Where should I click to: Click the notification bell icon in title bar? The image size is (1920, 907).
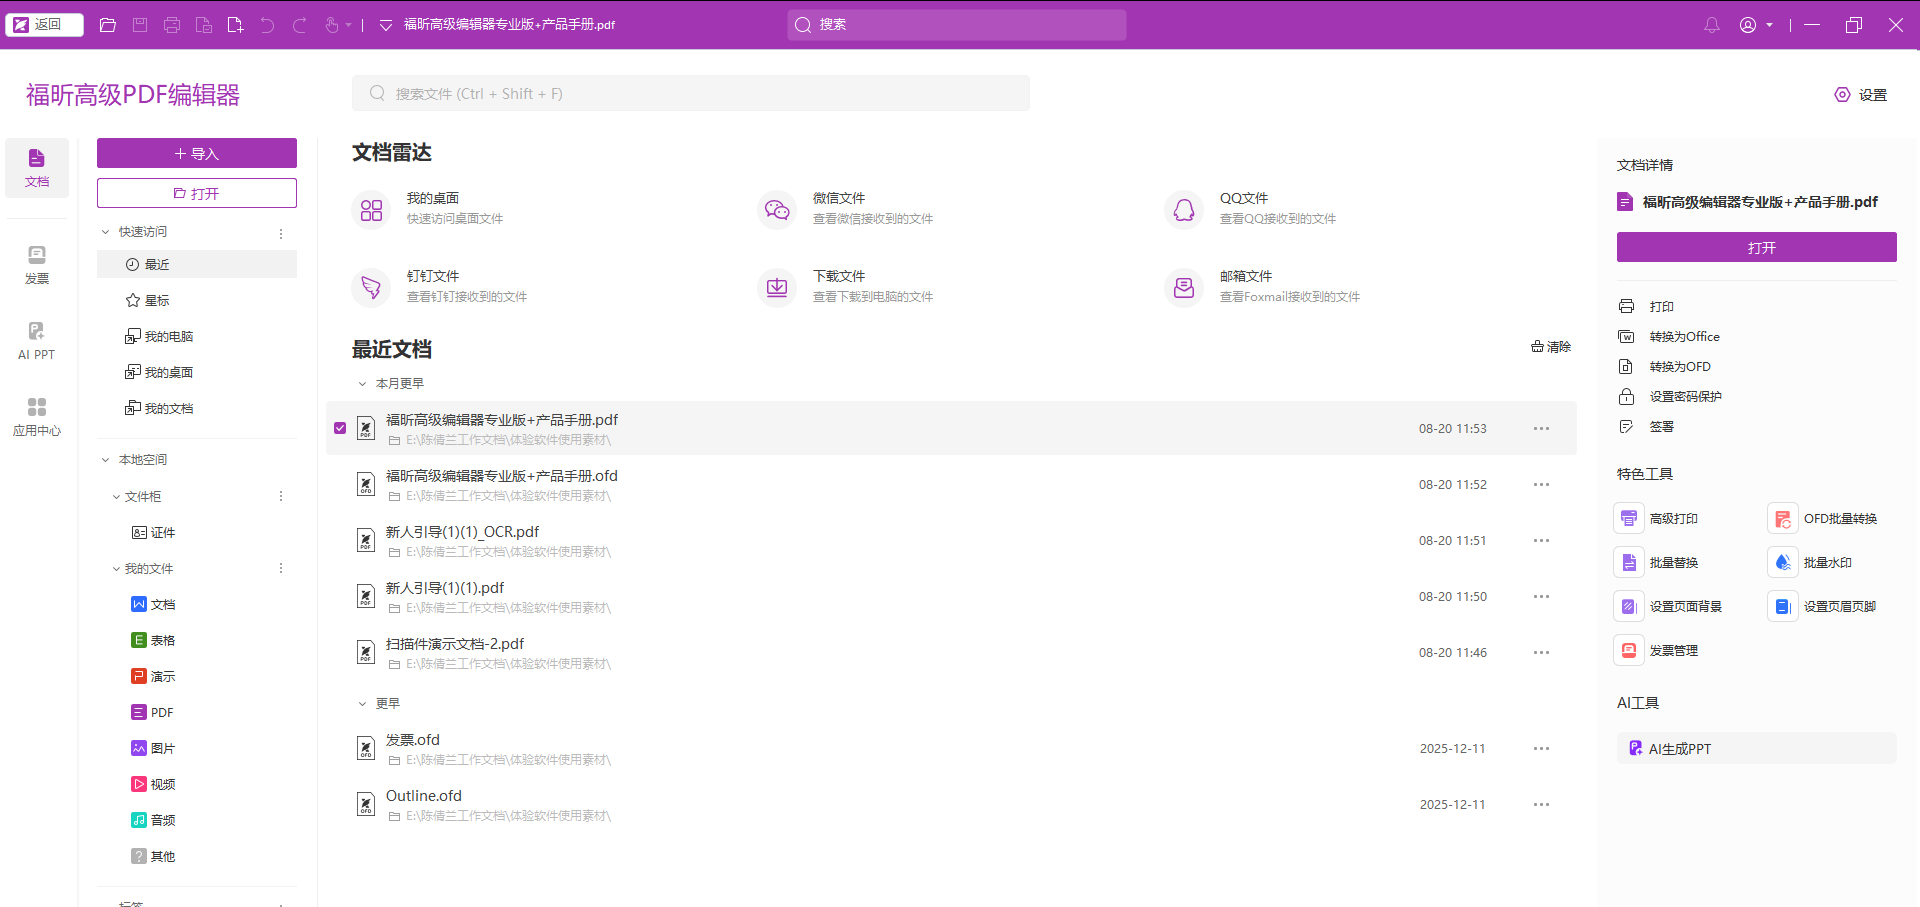click(x=1712, y=25)
